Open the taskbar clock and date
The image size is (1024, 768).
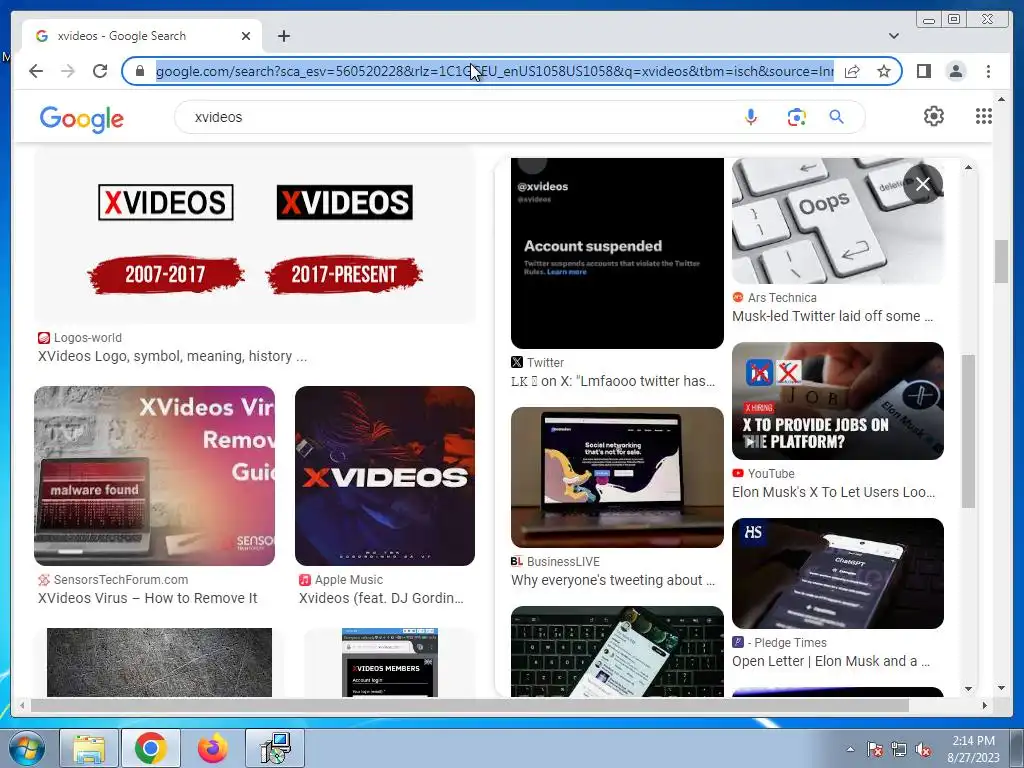point(973,749)
